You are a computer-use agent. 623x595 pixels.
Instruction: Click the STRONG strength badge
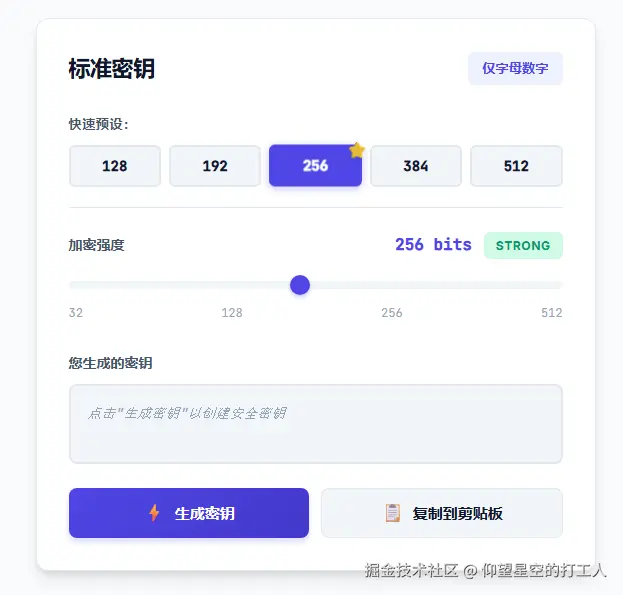[x=523, y=245]
